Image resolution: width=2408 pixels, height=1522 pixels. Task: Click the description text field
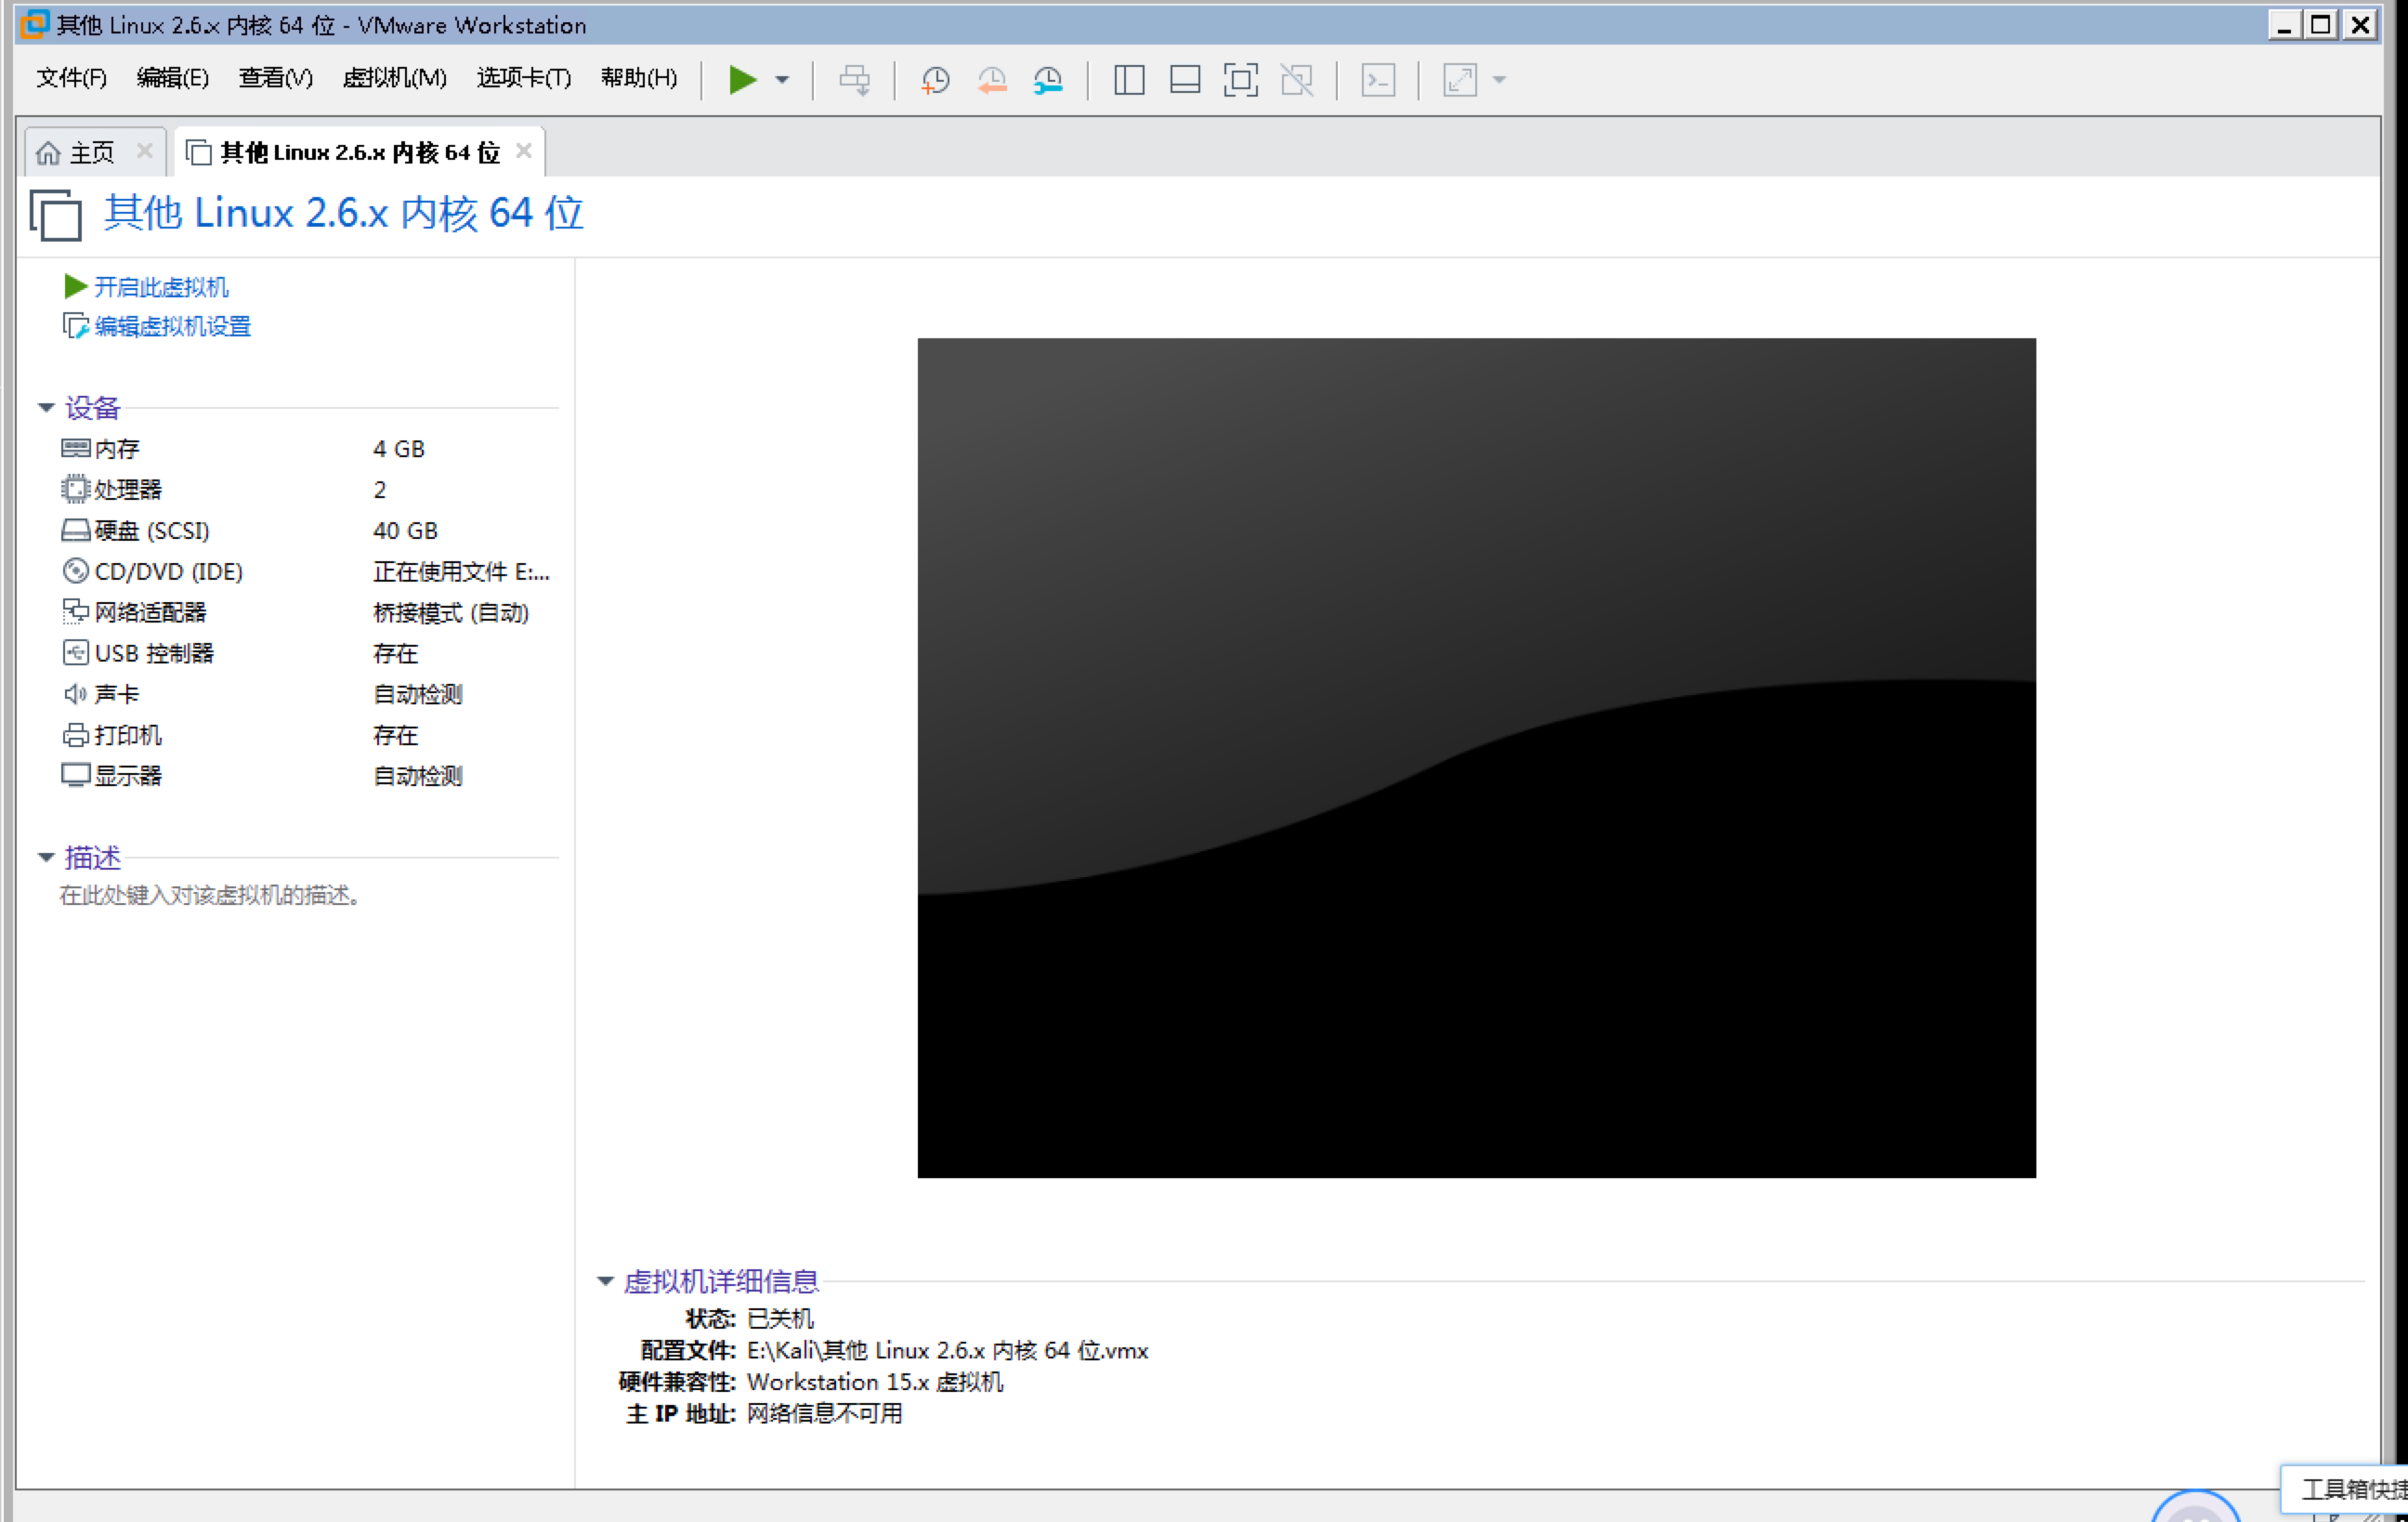tap(210, 895)
